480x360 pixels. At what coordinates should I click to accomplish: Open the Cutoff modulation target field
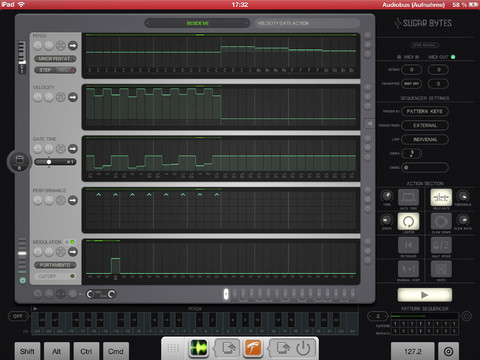point(55,276)
